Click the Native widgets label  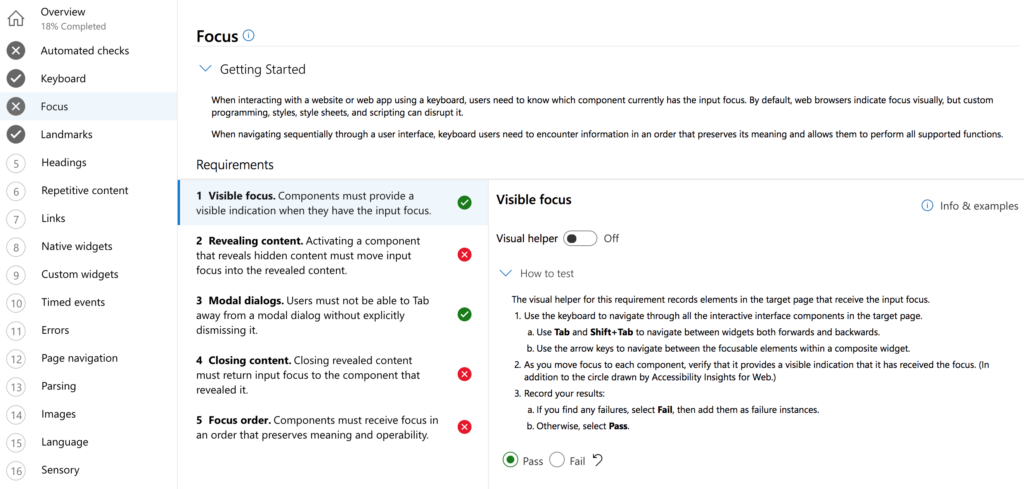coord(76,247)
